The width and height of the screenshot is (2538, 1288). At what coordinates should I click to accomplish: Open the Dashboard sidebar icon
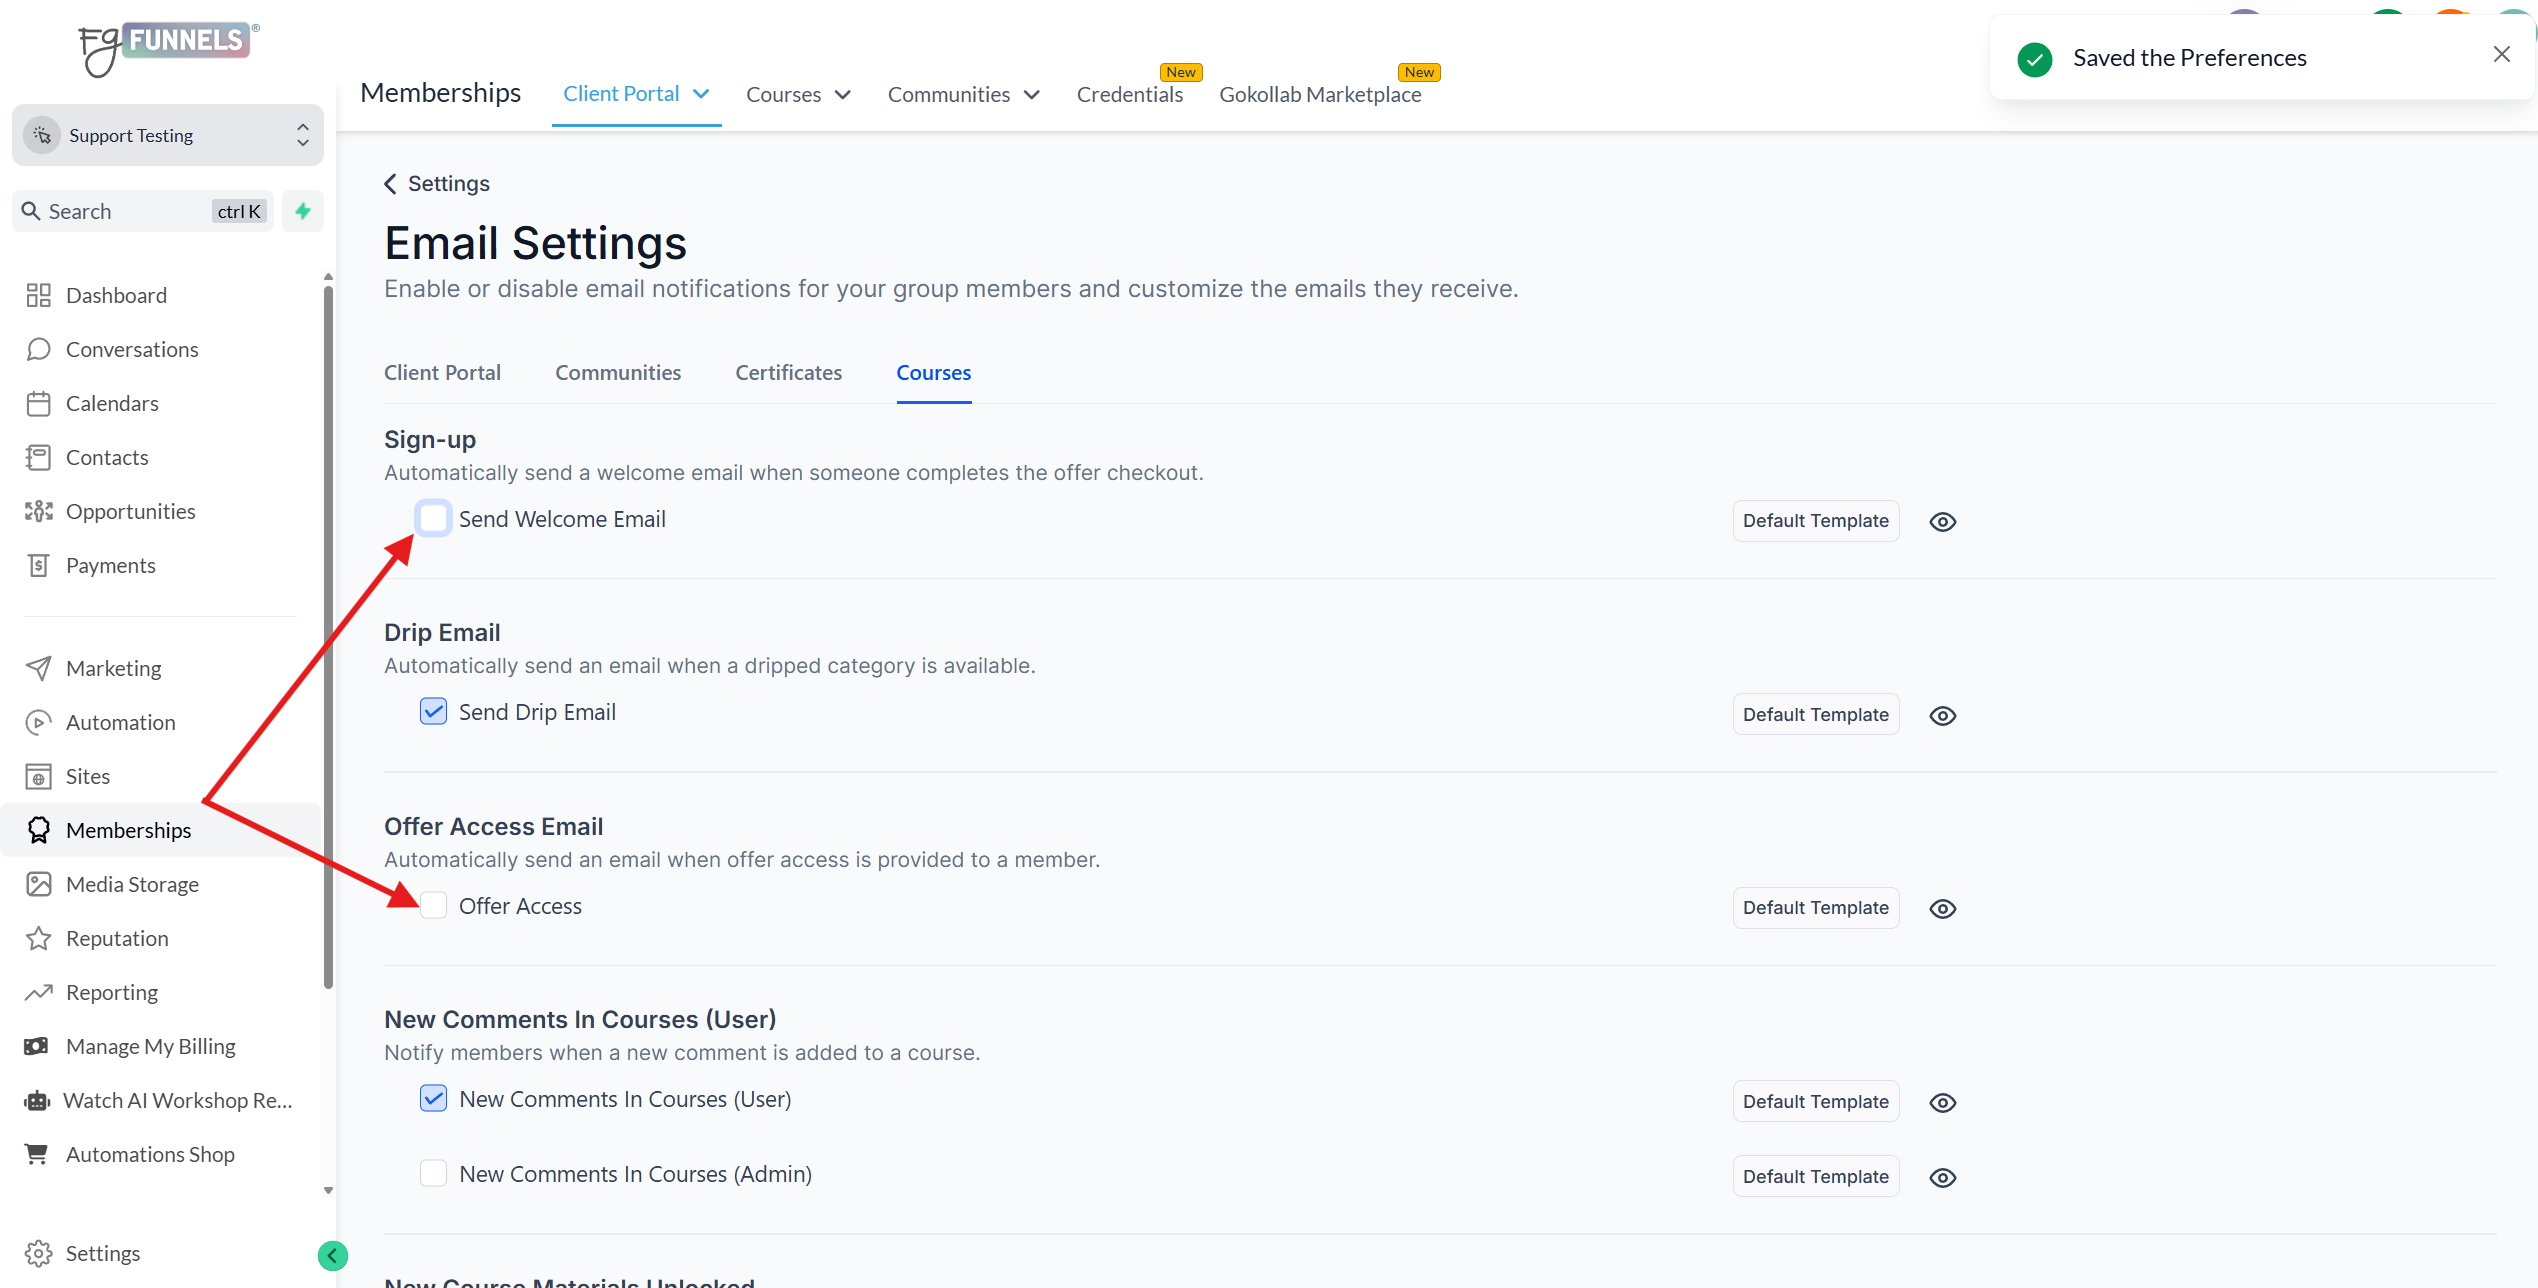click(38, 295)
